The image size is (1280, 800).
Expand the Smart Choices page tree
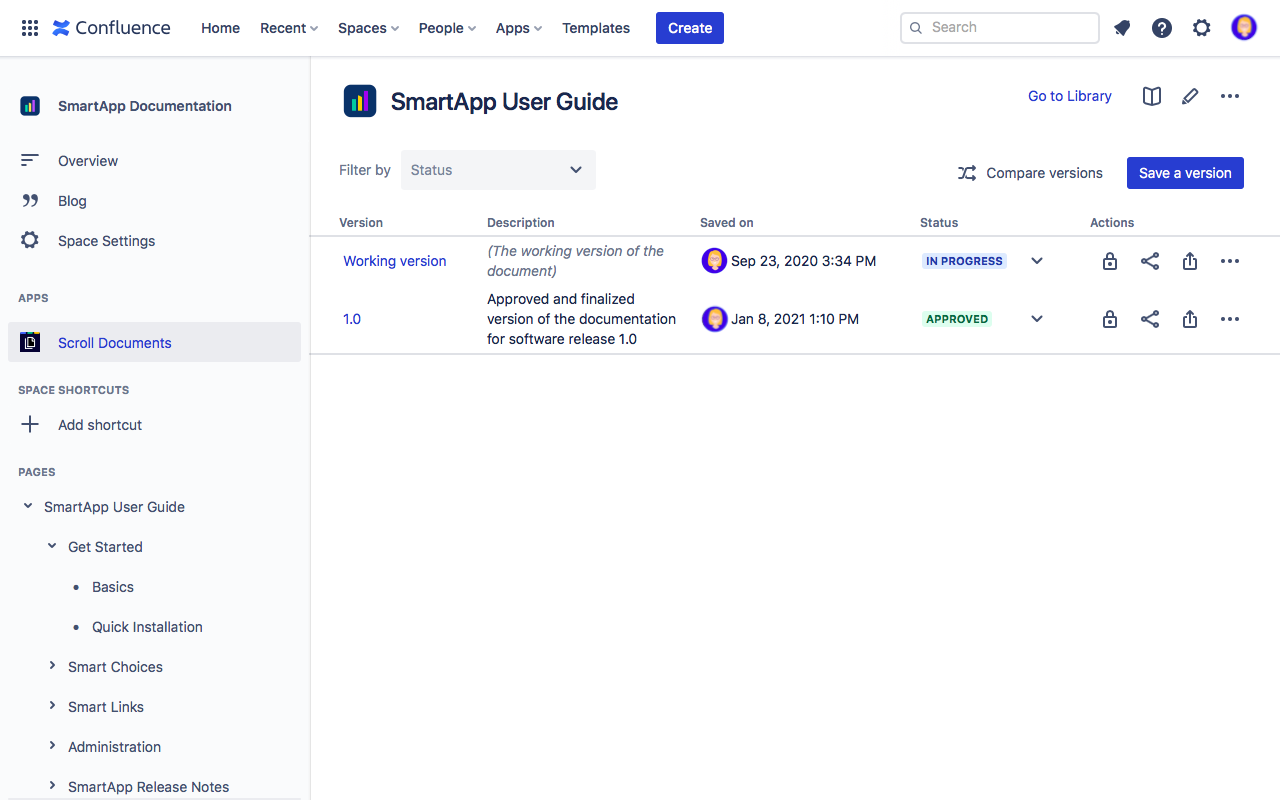point(52,666)
